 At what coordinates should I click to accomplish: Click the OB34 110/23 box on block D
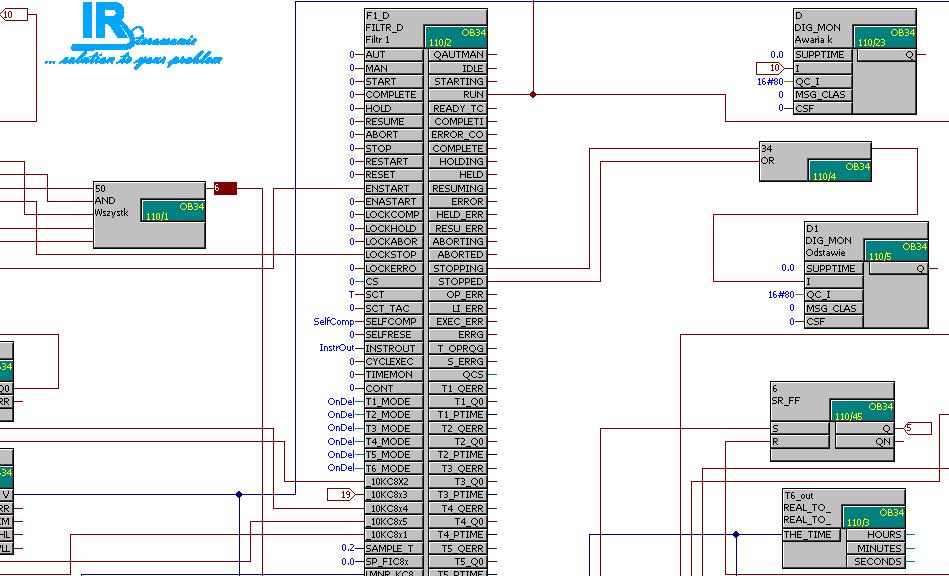click(884, 37)
